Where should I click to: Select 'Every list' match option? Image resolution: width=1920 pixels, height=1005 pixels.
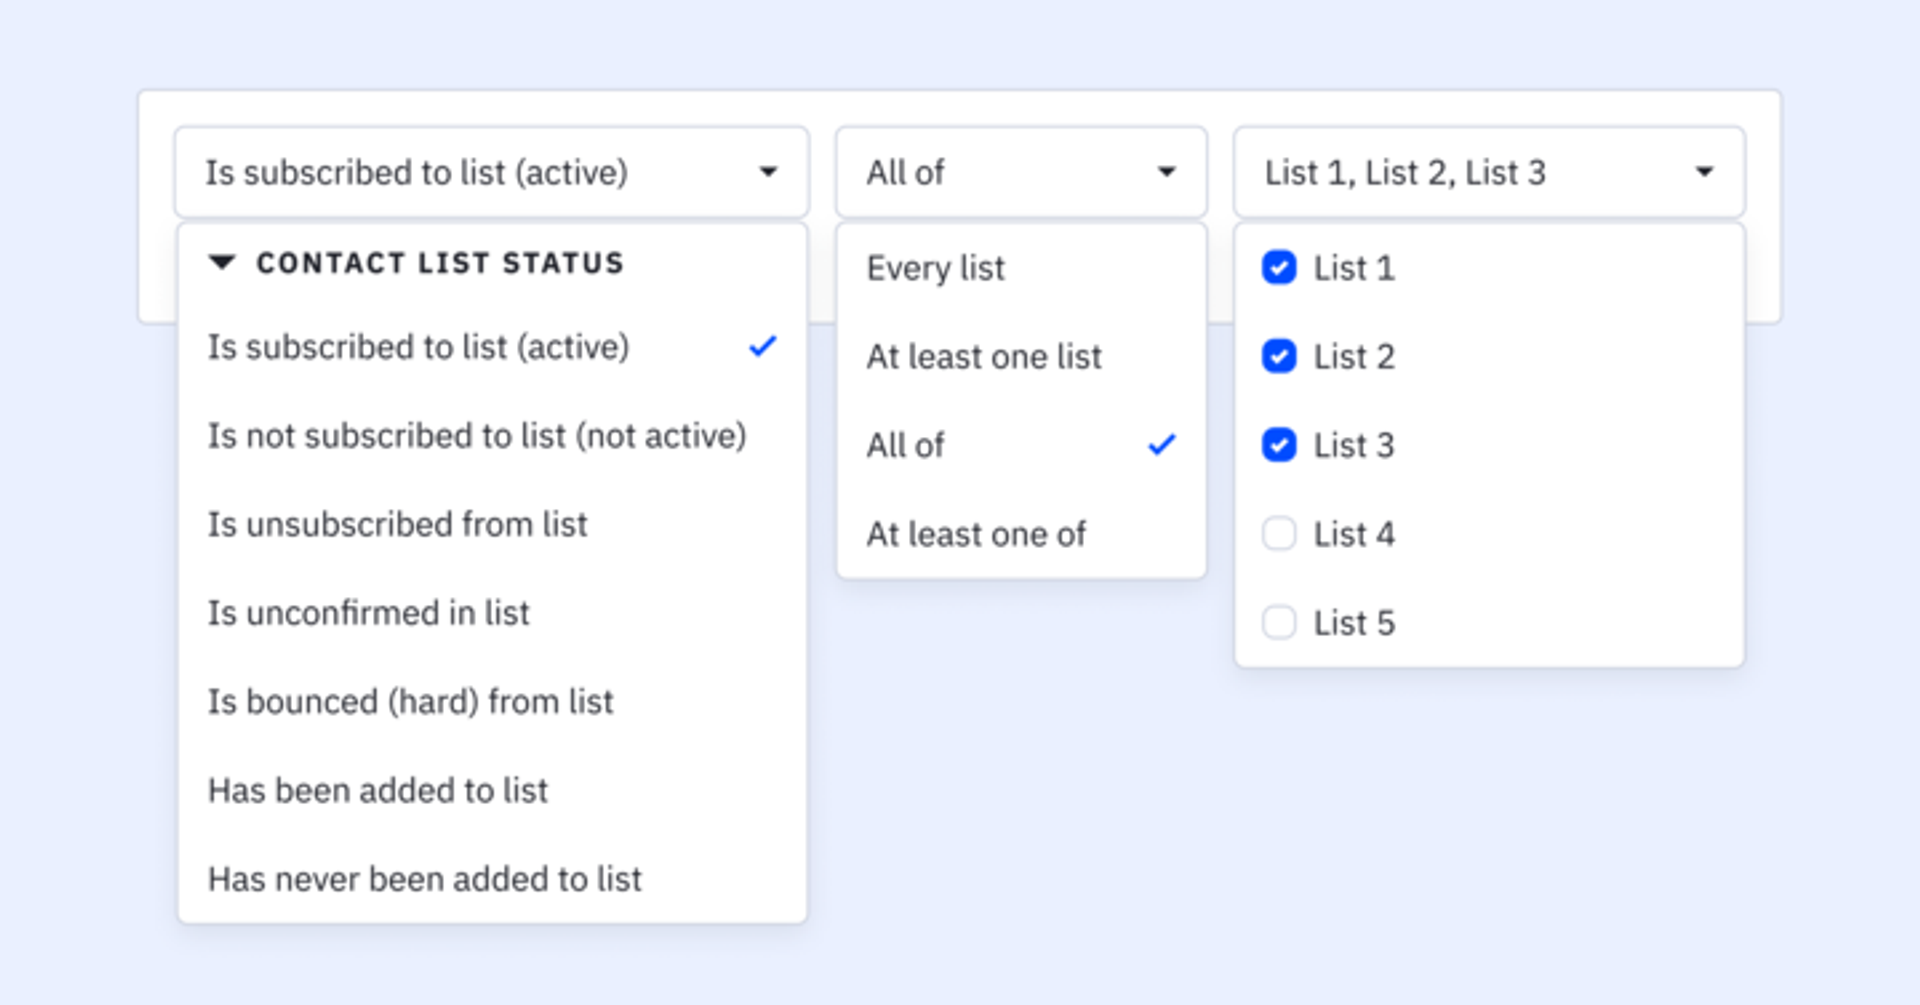(936, 267)
